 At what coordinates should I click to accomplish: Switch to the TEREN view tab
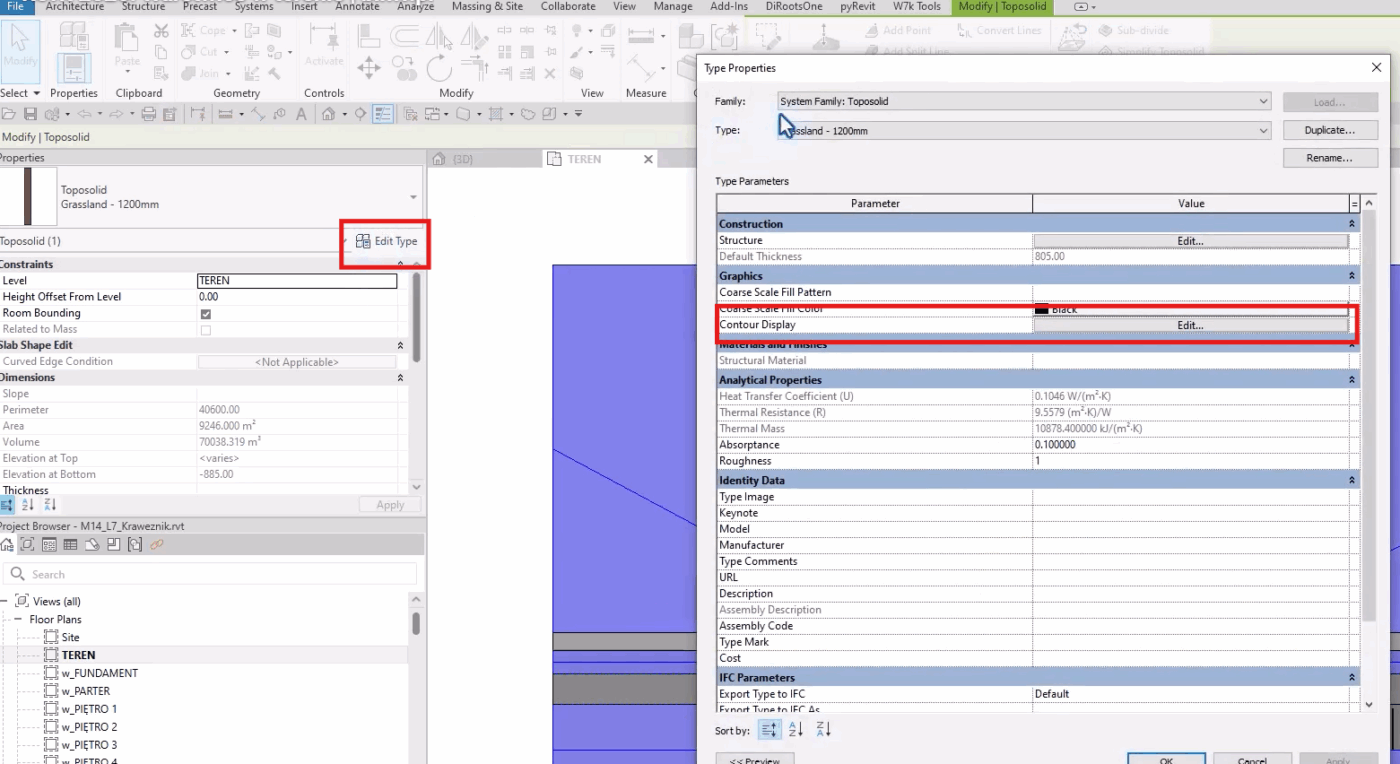(584, 159)
